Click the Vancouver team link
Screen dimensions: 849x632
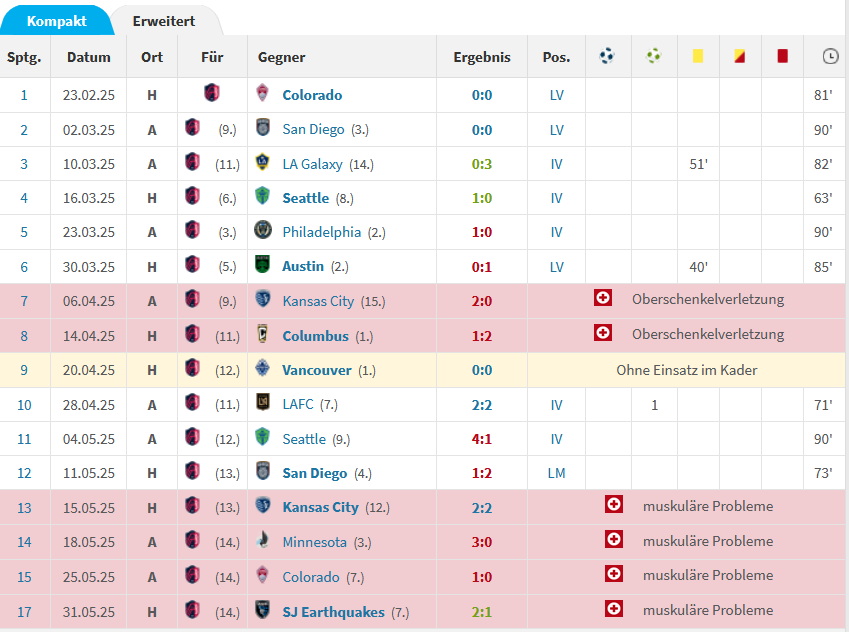point(317,370)
